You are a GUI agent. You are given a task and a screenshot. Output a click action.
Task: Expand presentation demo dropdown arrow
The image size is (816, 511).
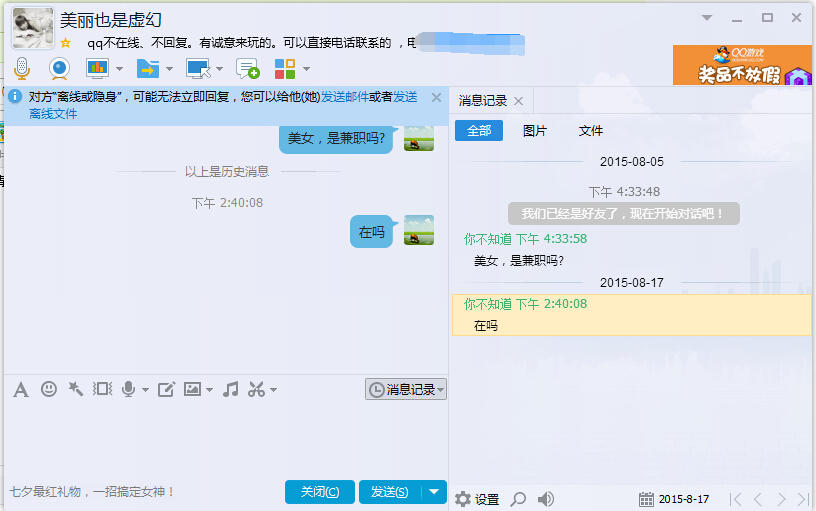pos(119,69)
